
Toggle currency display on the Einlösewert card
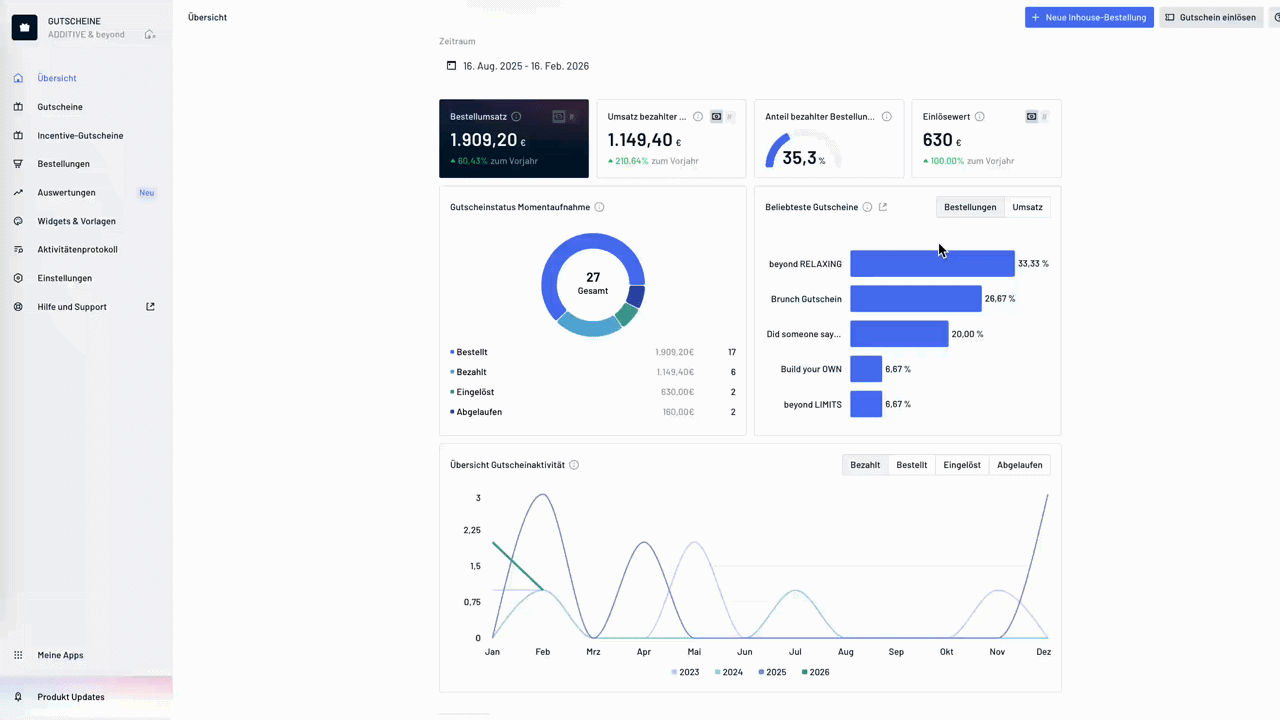1031,116
